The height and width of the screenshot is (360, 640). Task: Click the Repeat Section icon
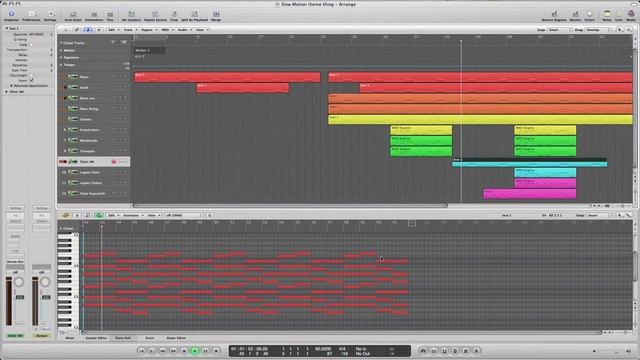(x=155, y=16)
